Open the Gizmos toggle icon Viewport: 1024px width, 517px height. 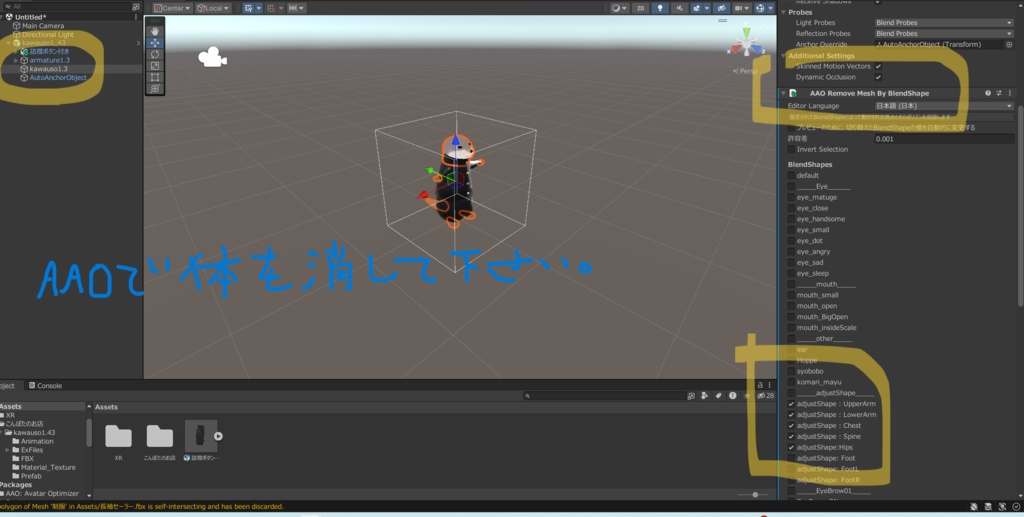tap(762, 8)
